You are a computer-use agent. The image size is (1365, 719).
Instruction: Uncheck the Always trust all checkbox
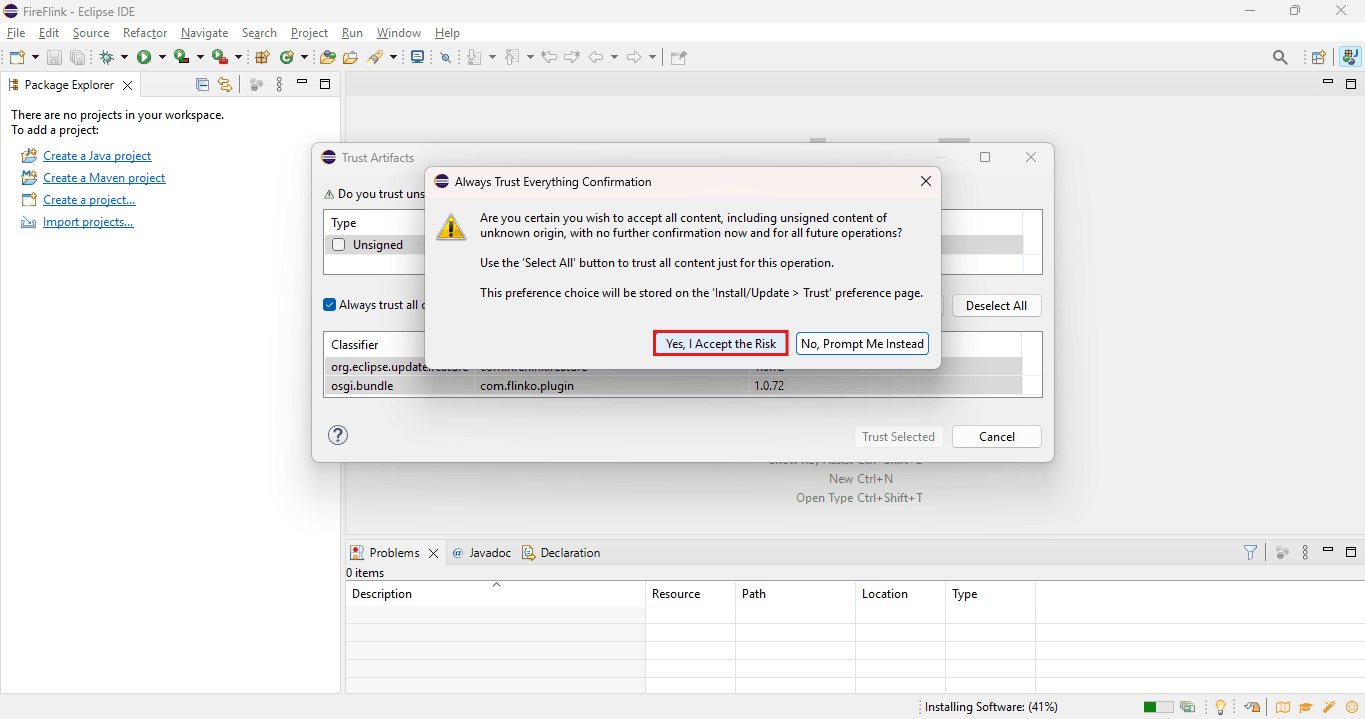330,305
